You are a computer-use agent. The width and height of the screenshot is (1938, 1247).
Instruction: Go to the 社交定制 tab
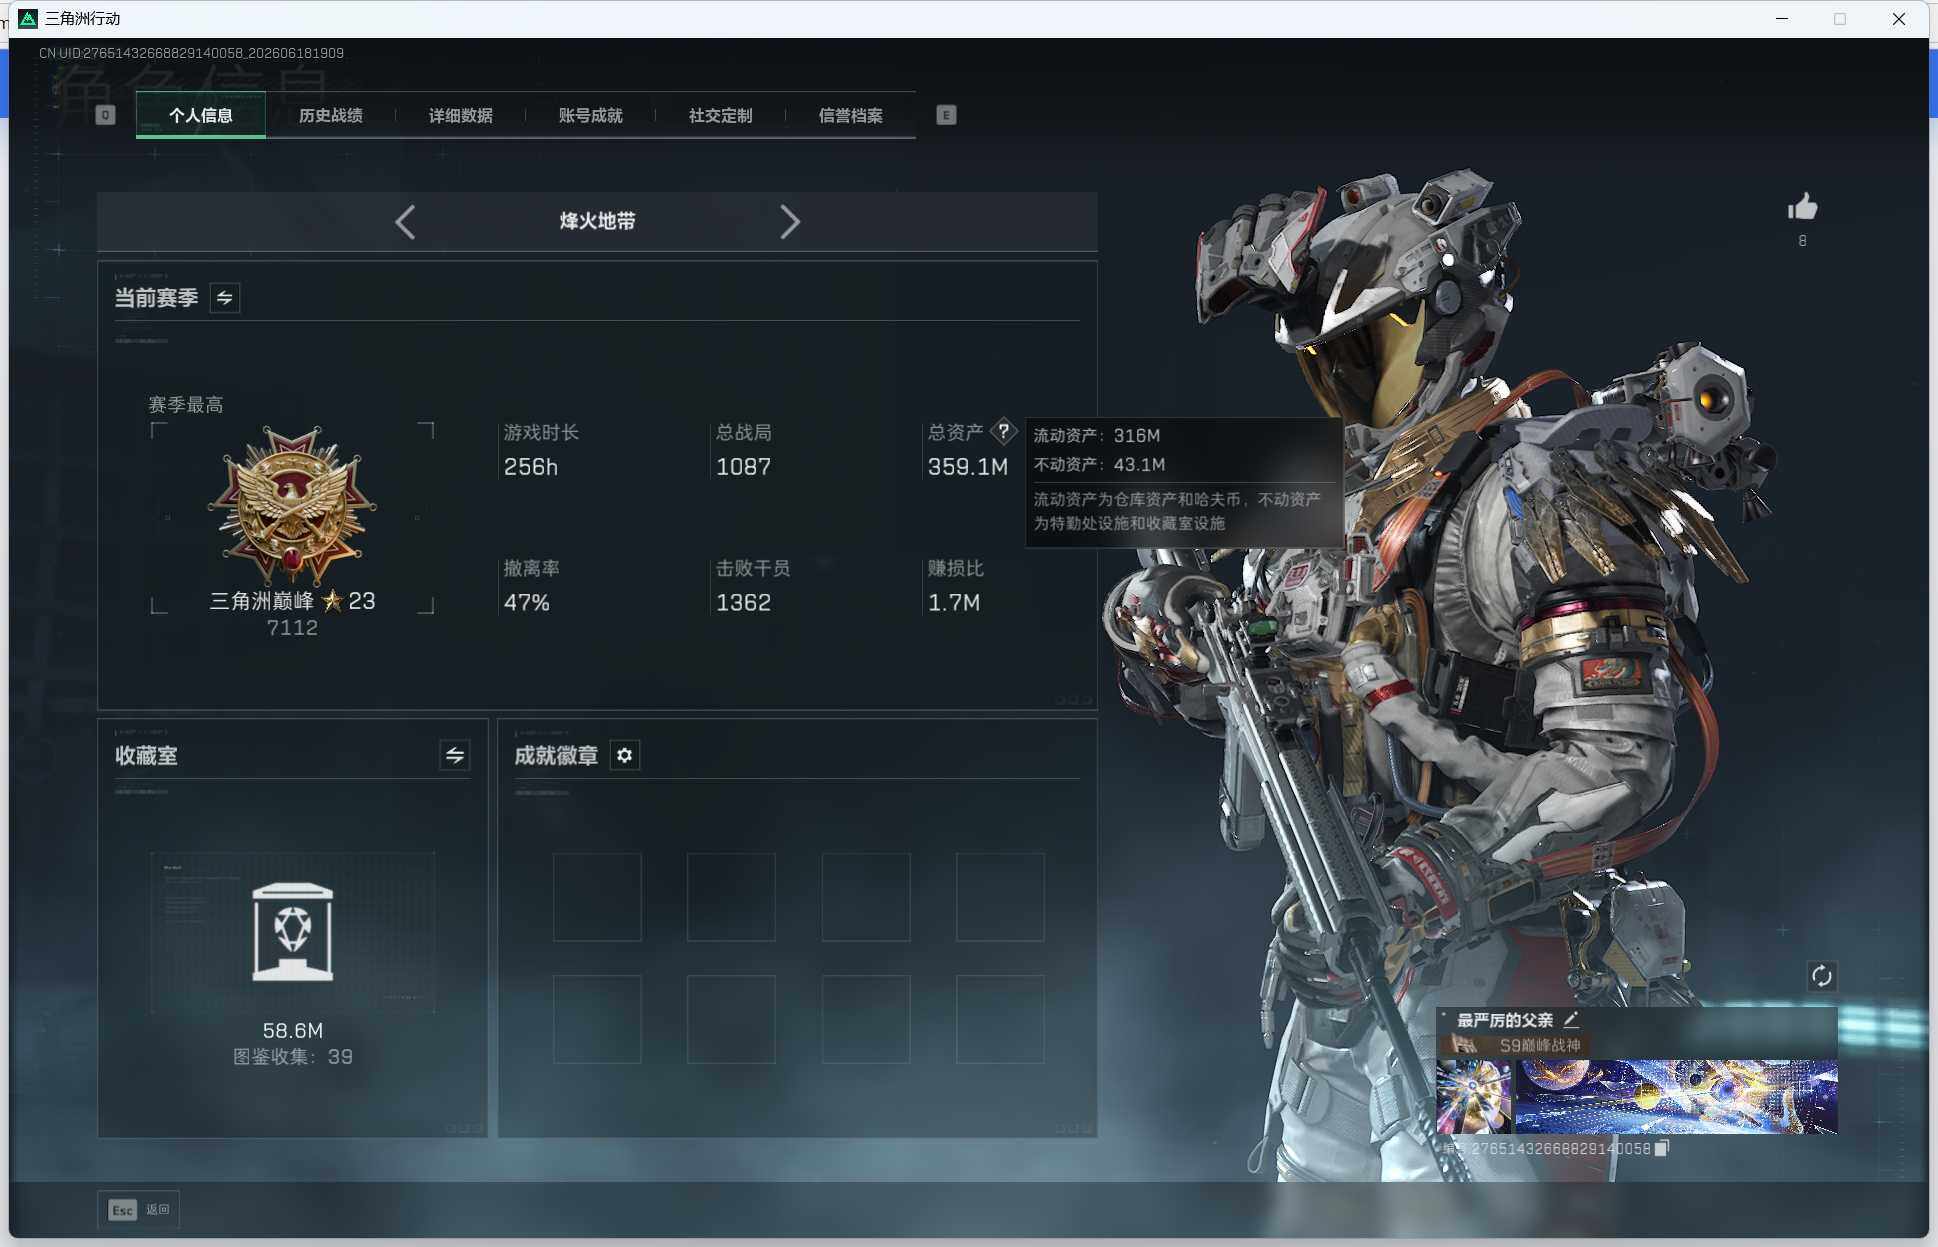[721, 115]
